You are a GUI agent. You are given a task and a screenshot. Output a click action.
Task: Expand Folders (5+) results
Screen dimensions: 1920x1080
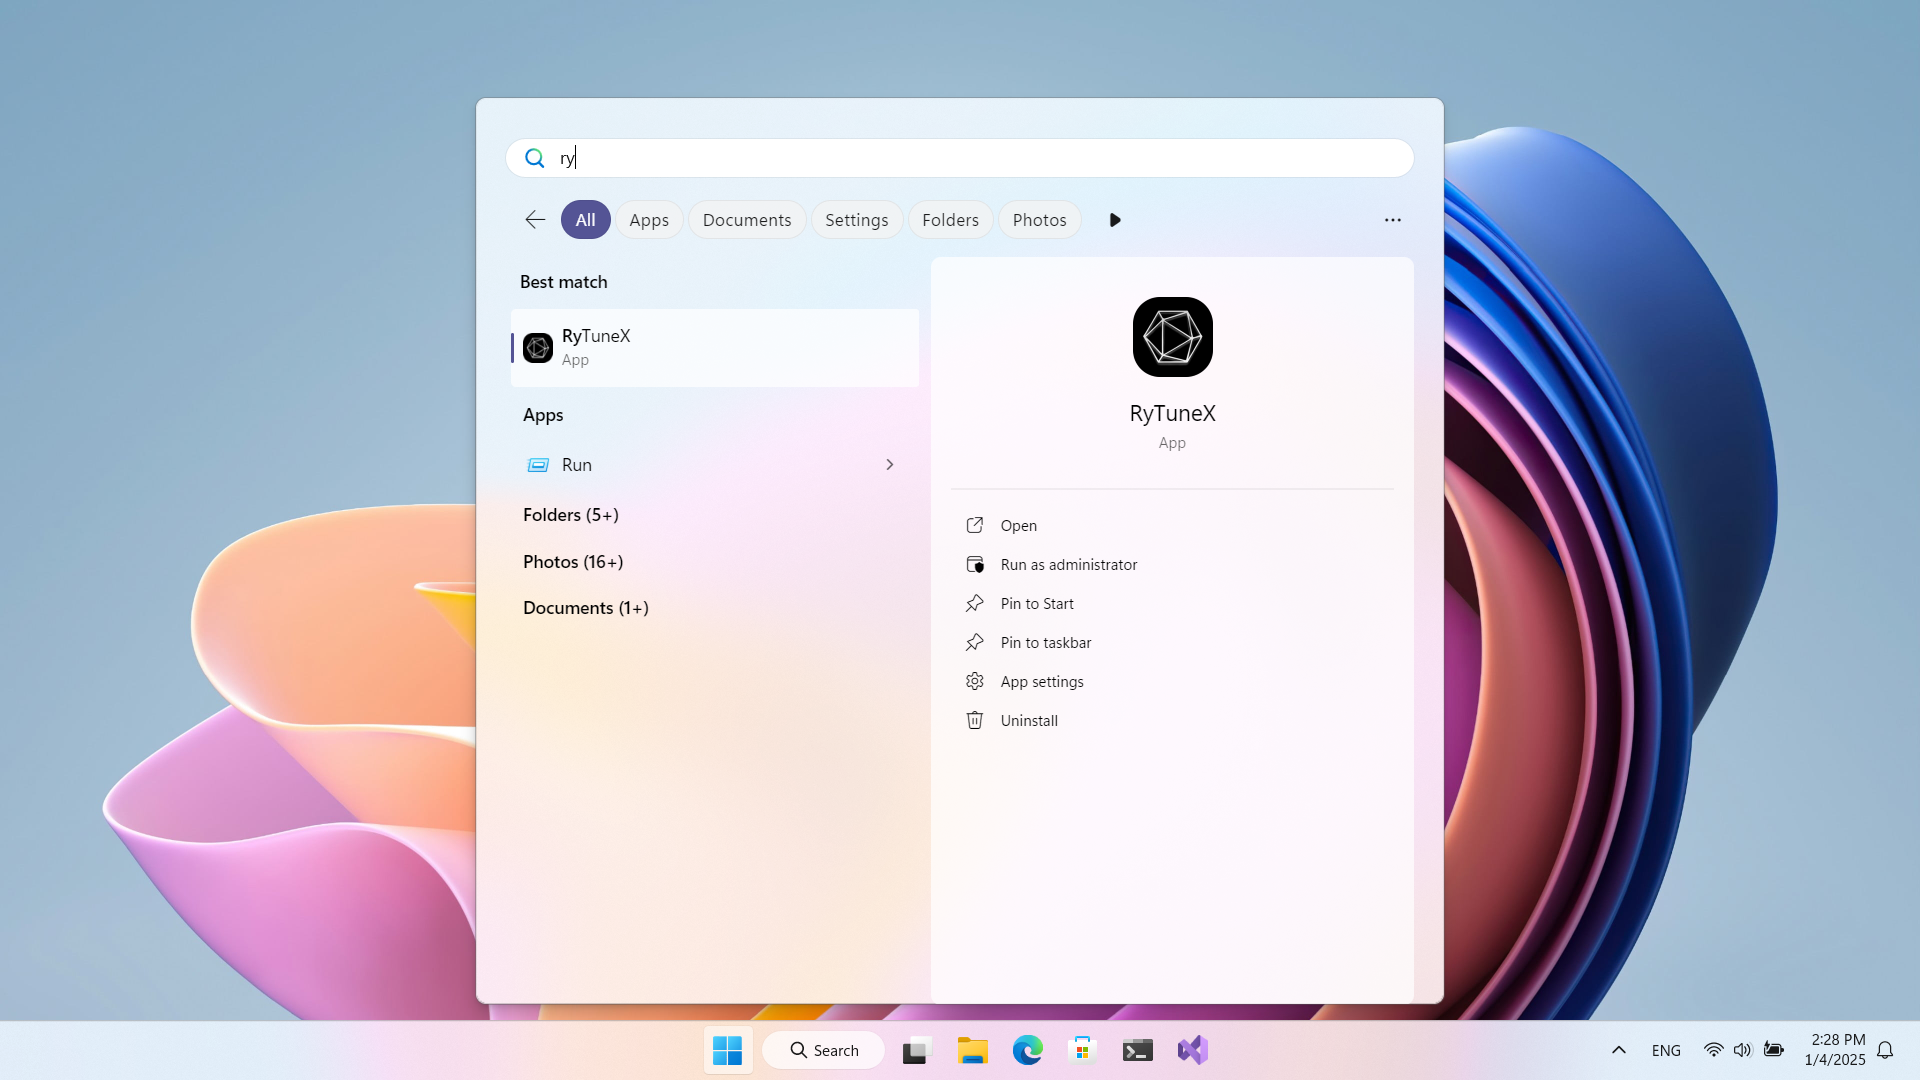tap(571, 515)
